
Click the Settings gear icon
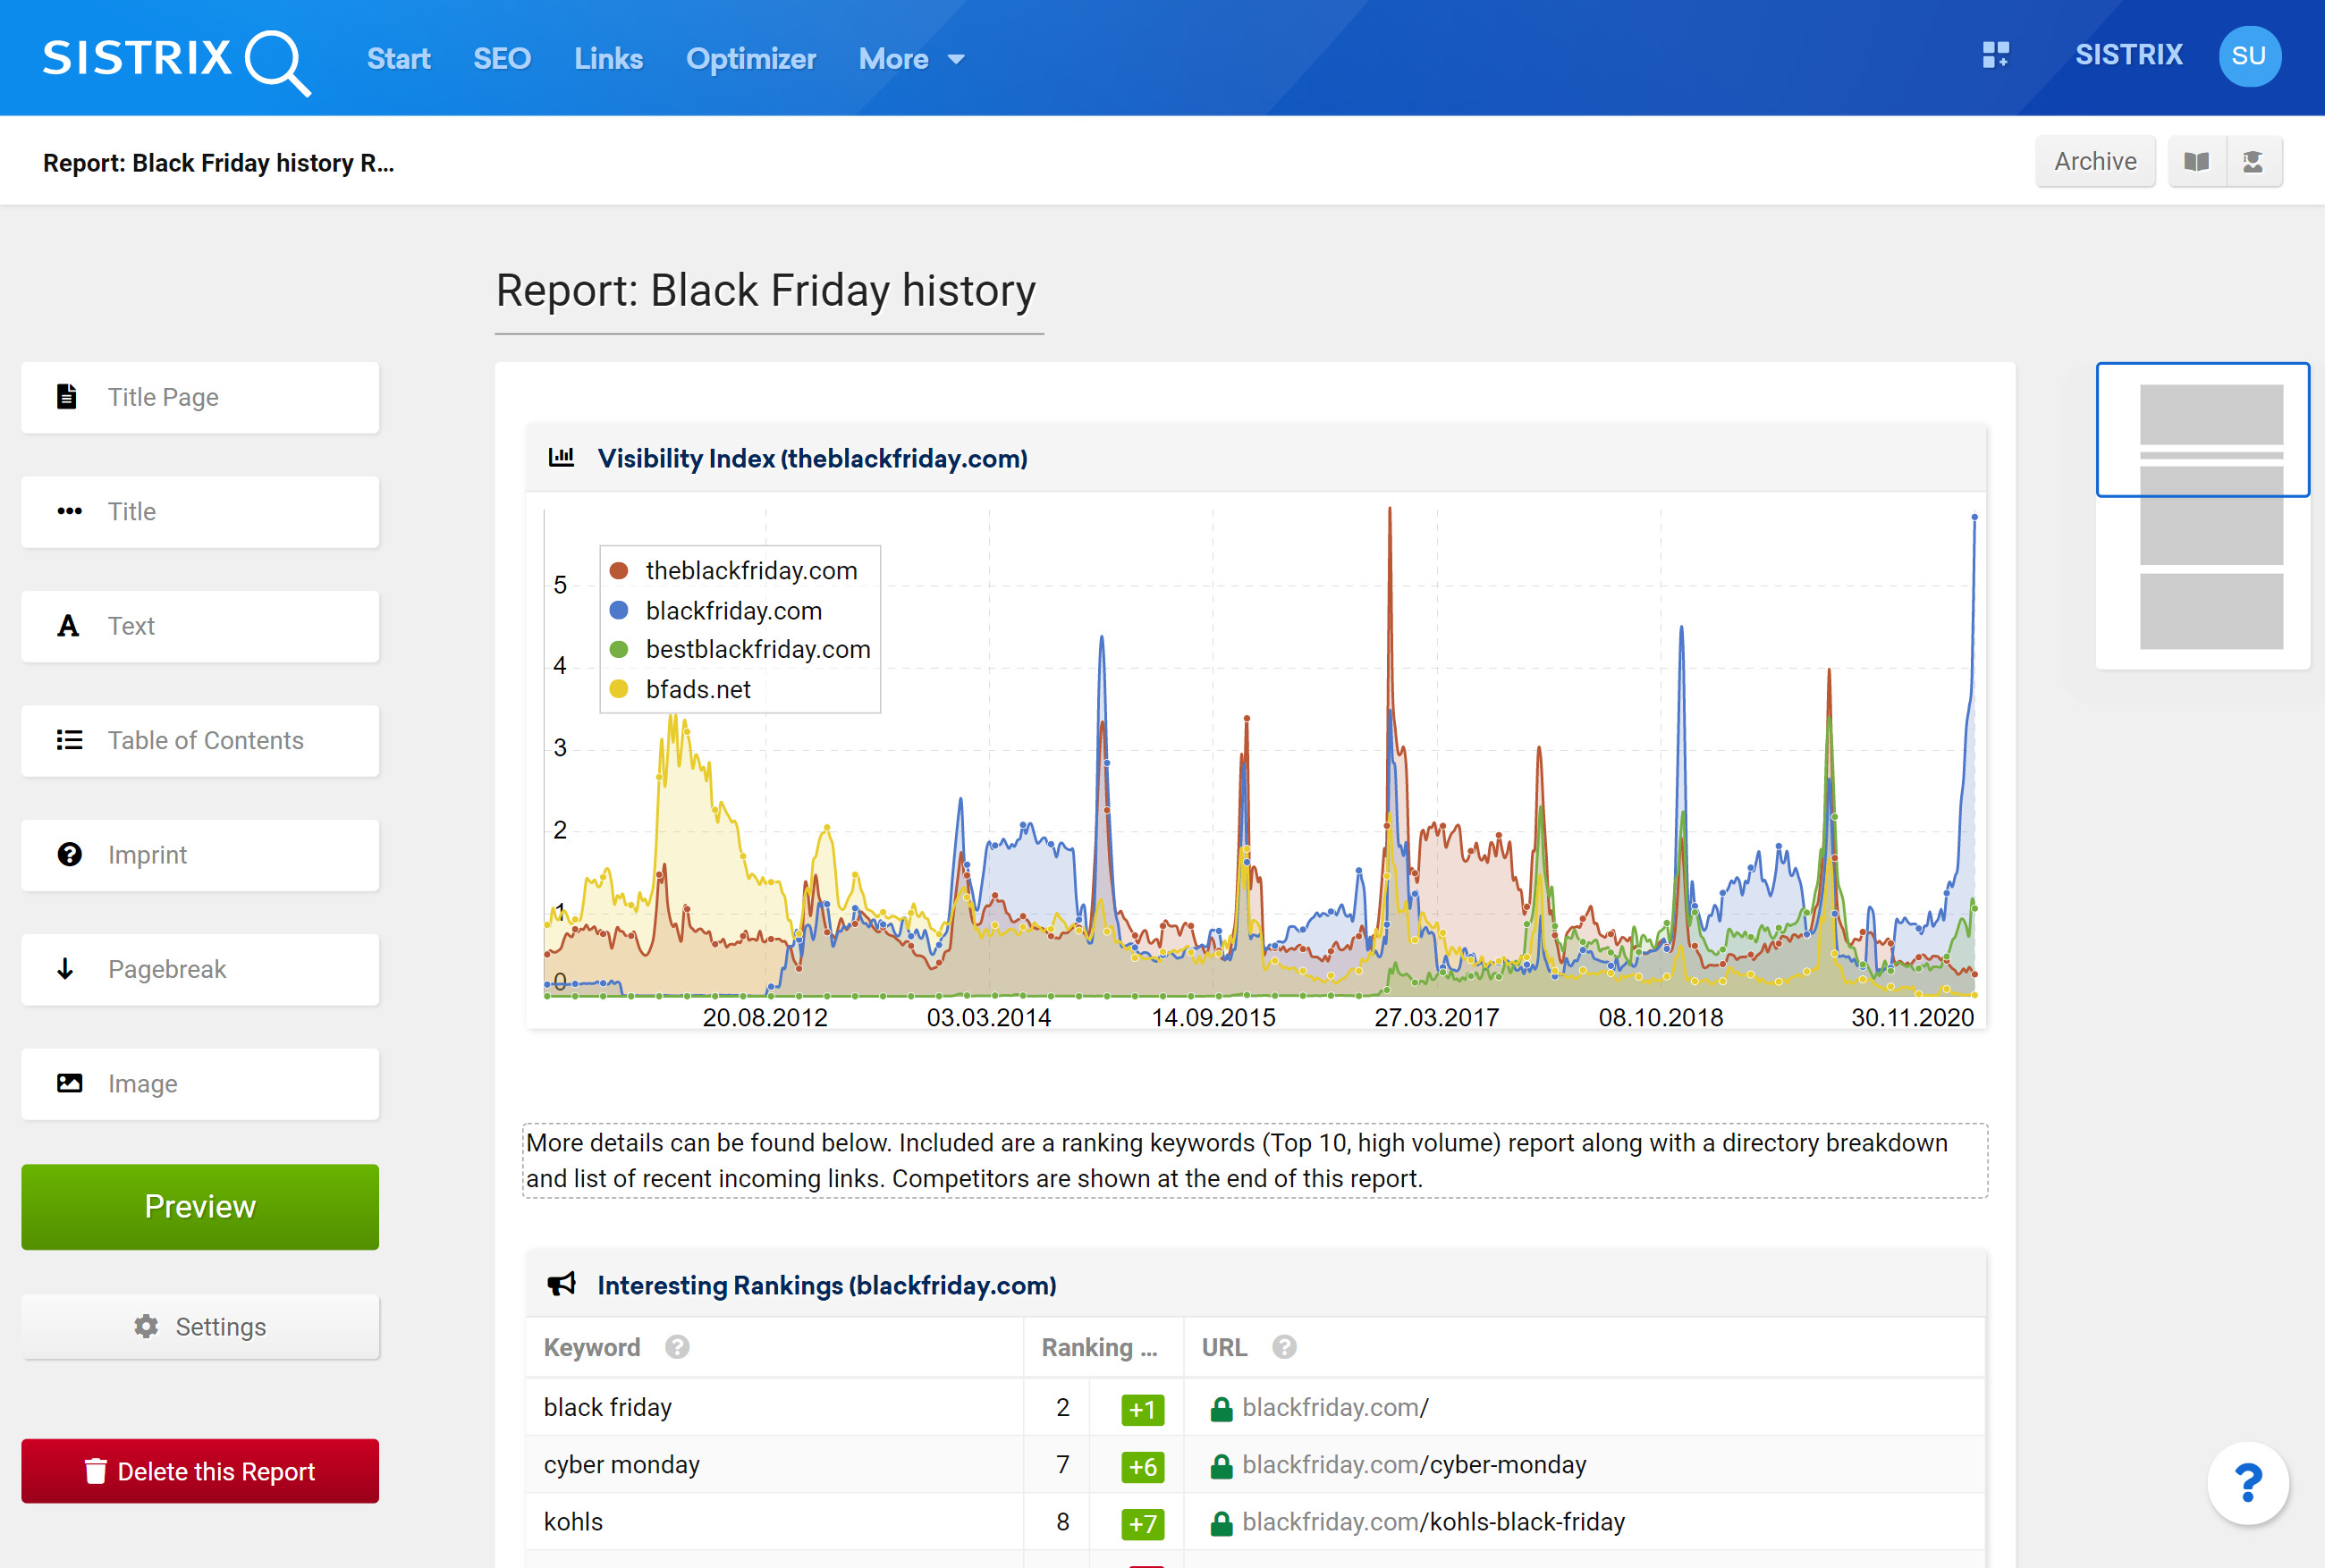point(146,1326)
